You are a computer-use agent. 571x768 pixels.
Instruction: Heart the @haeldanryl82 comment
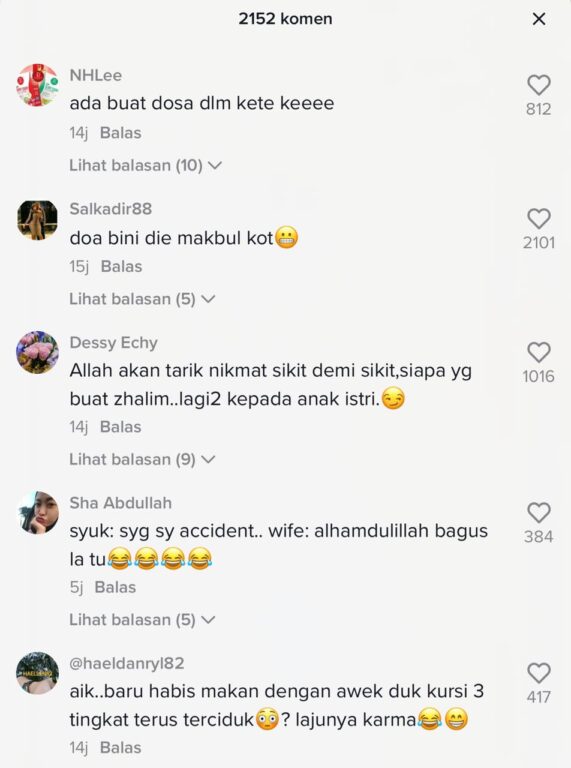click(539, 673)
